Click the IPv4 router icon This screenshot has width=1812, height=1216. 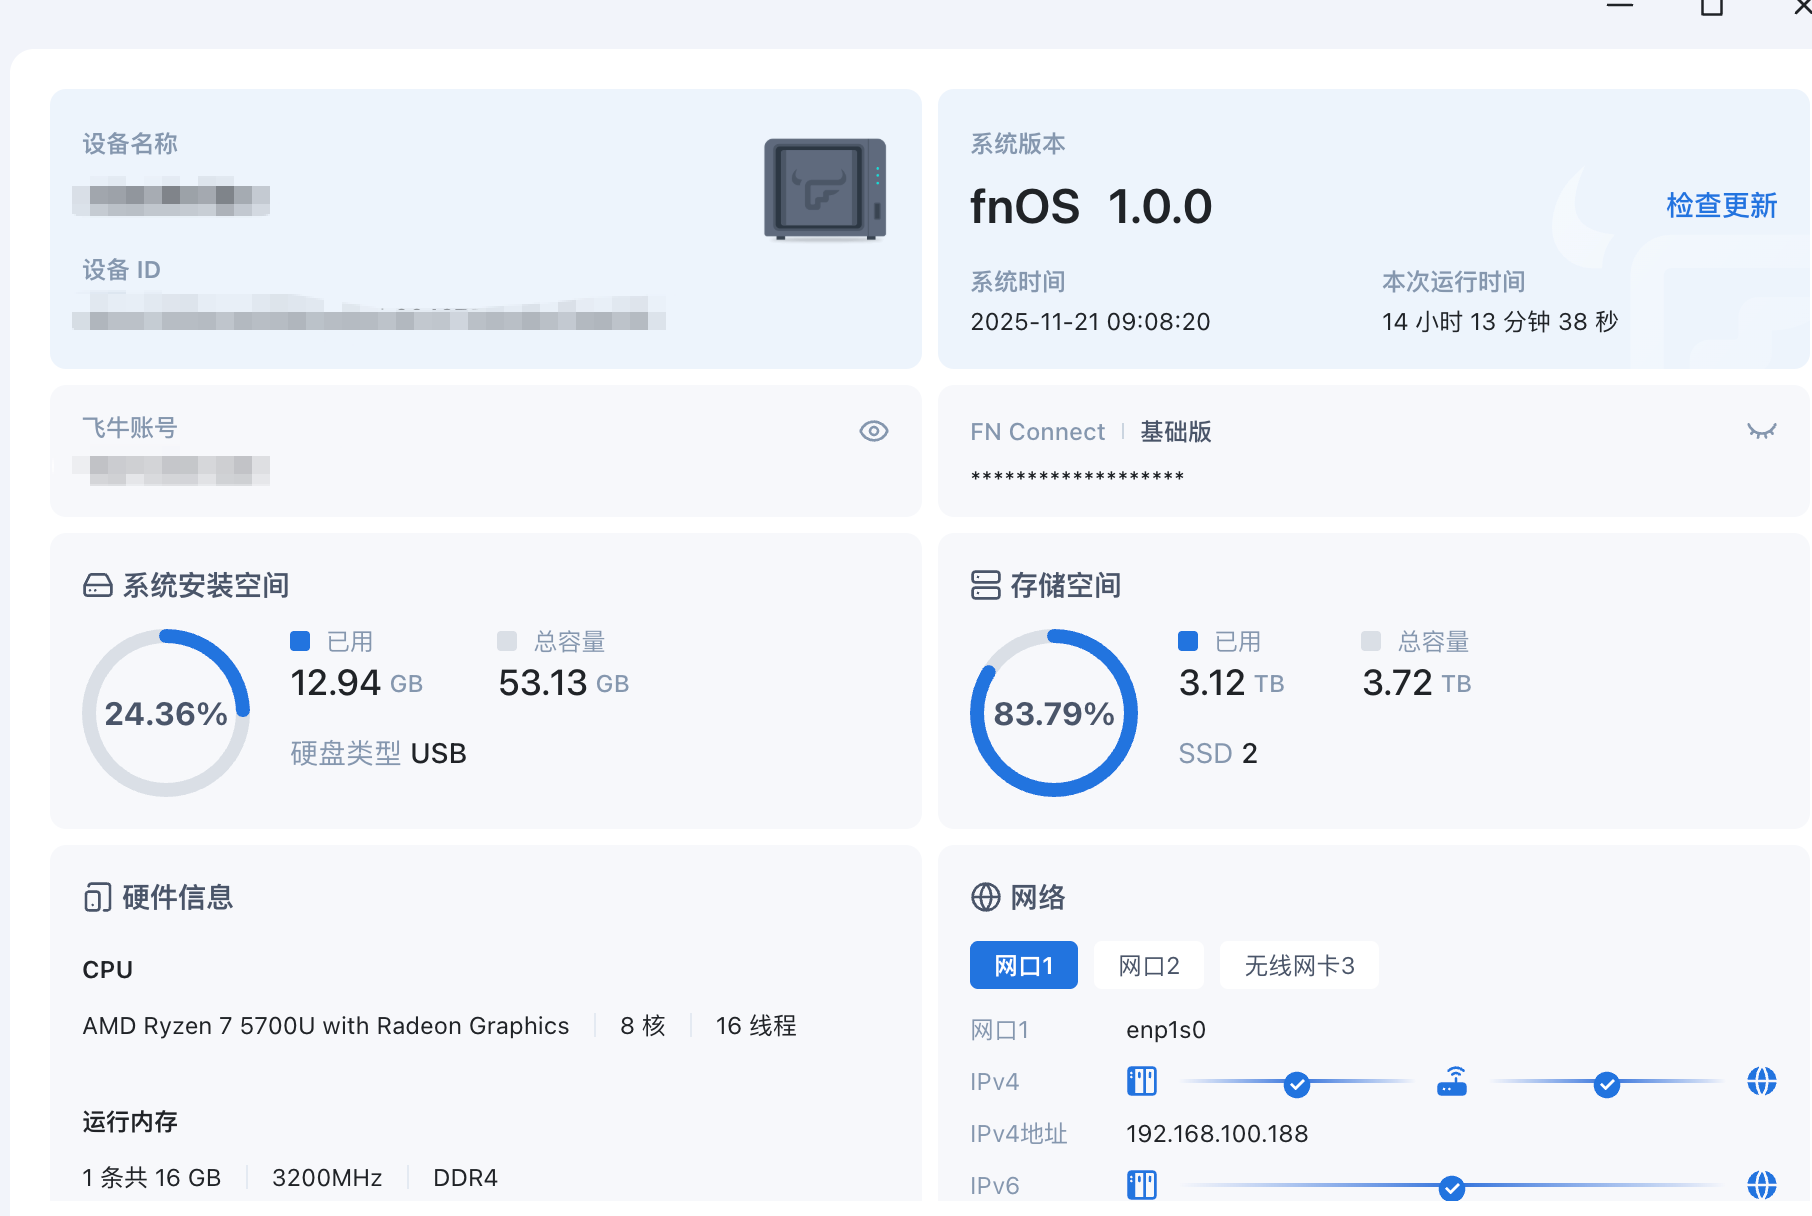pyautogui.click(x=1452, y=1082)
